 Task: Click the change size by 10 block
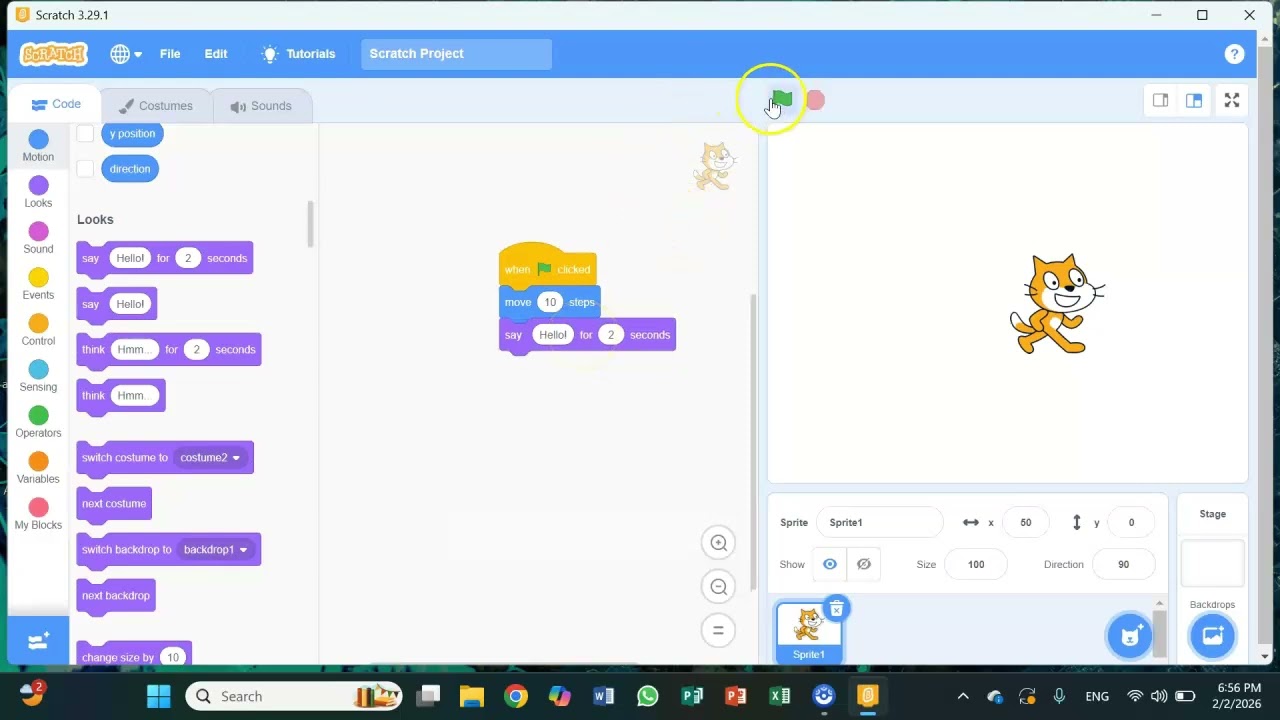[x=133, y=655]
